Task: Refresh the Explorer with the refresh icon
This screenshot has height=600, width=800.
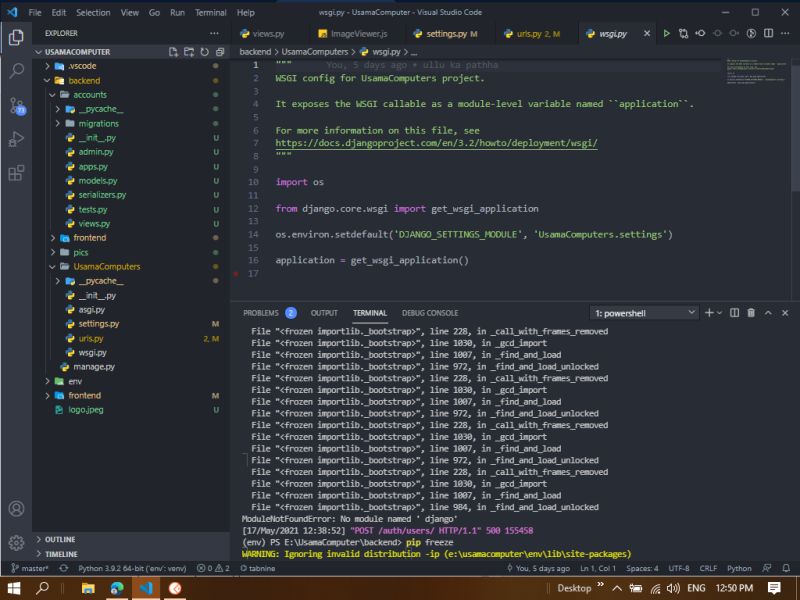Action: point(205,51)
